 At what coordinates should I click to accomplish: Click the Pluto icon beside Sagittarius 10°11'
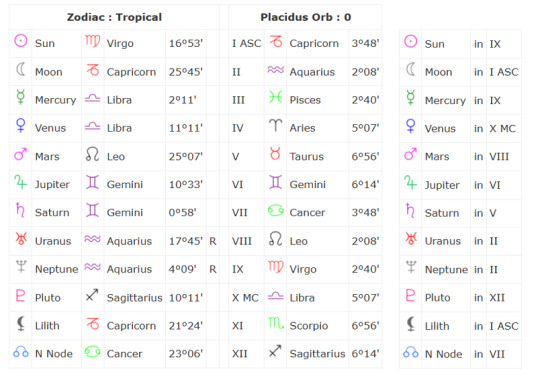click(x=21, y=295)
